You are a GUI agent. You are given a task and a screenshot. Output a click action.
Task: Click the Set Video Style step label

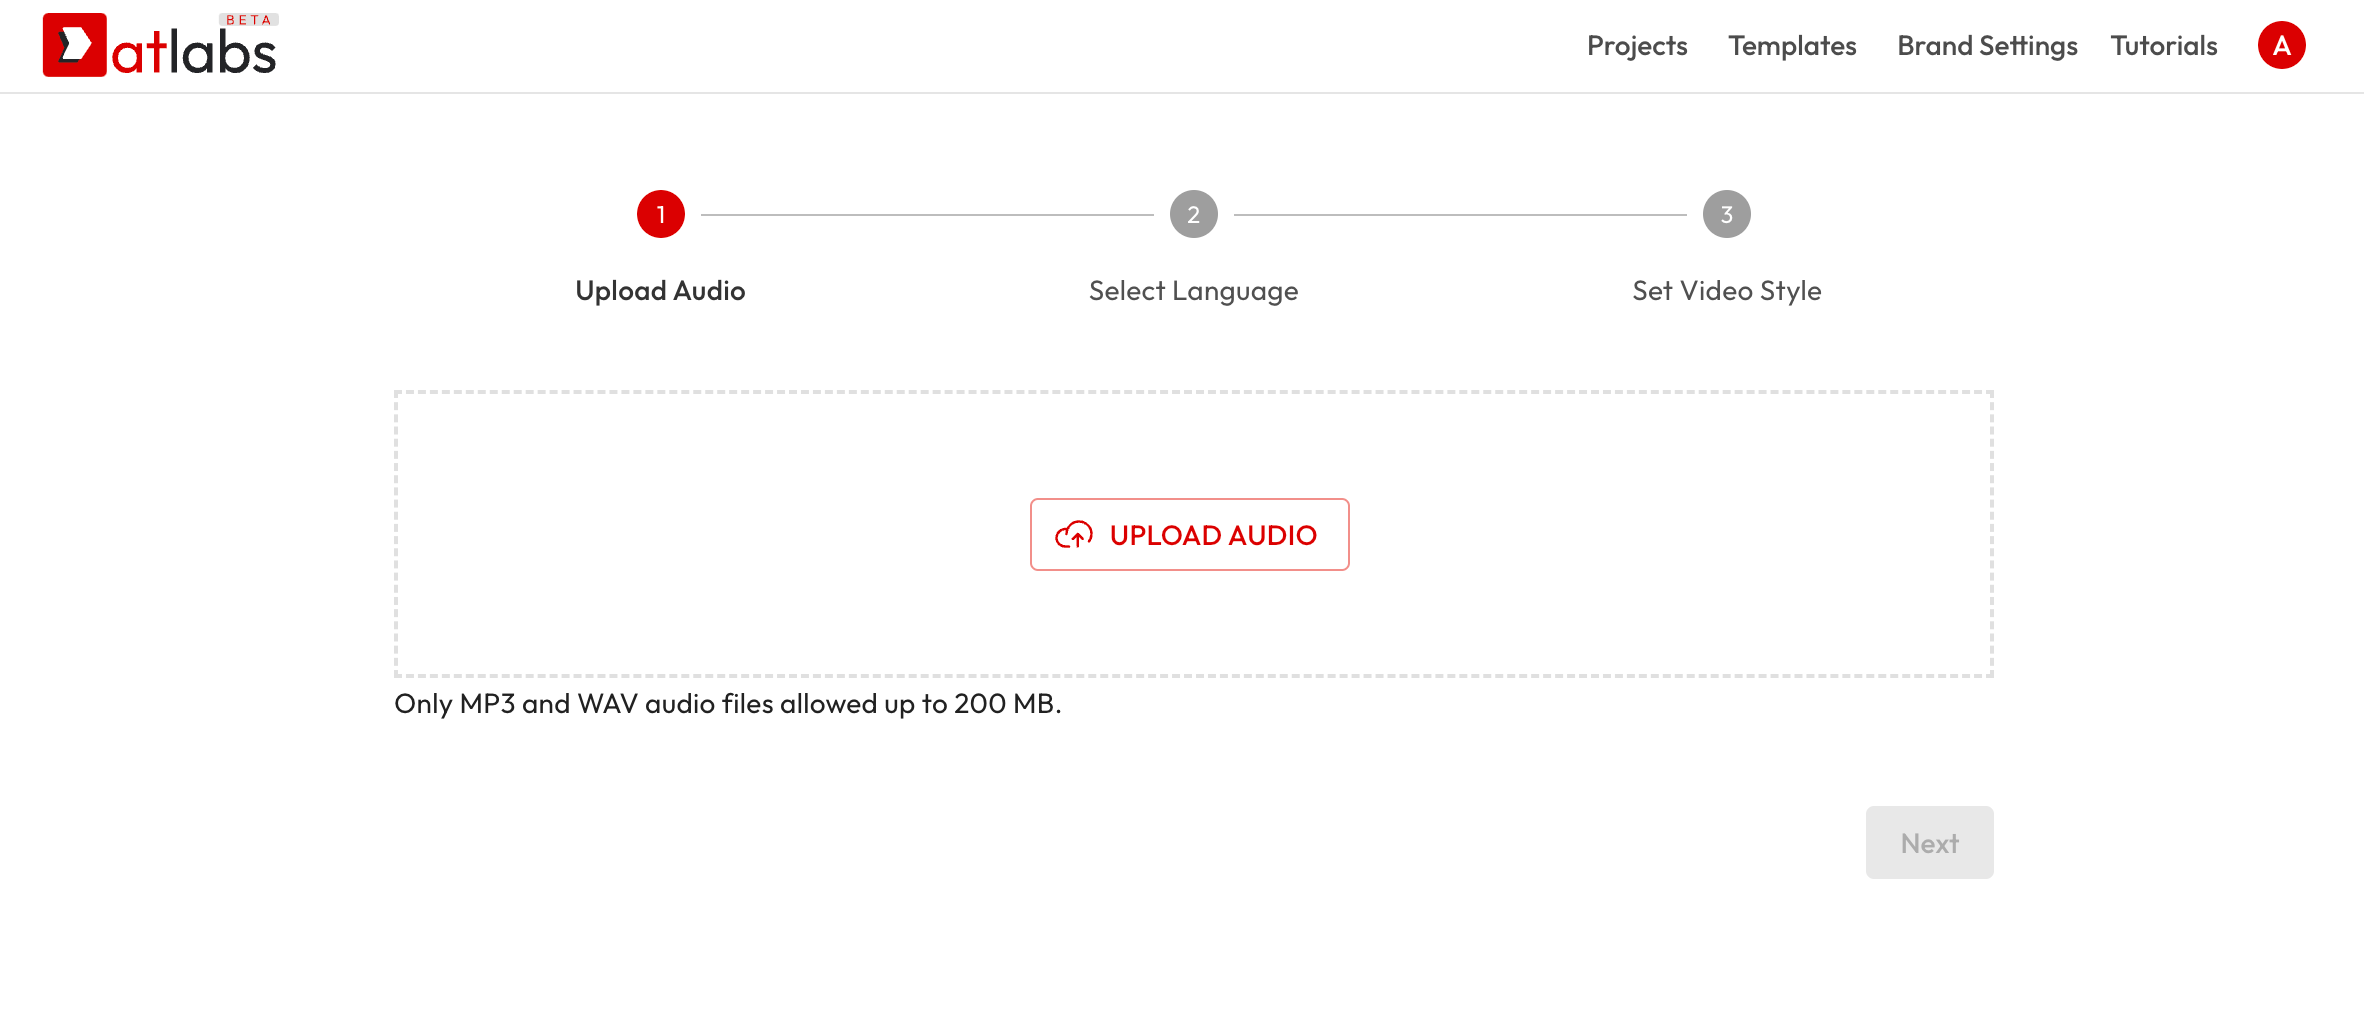(1726, 291)
